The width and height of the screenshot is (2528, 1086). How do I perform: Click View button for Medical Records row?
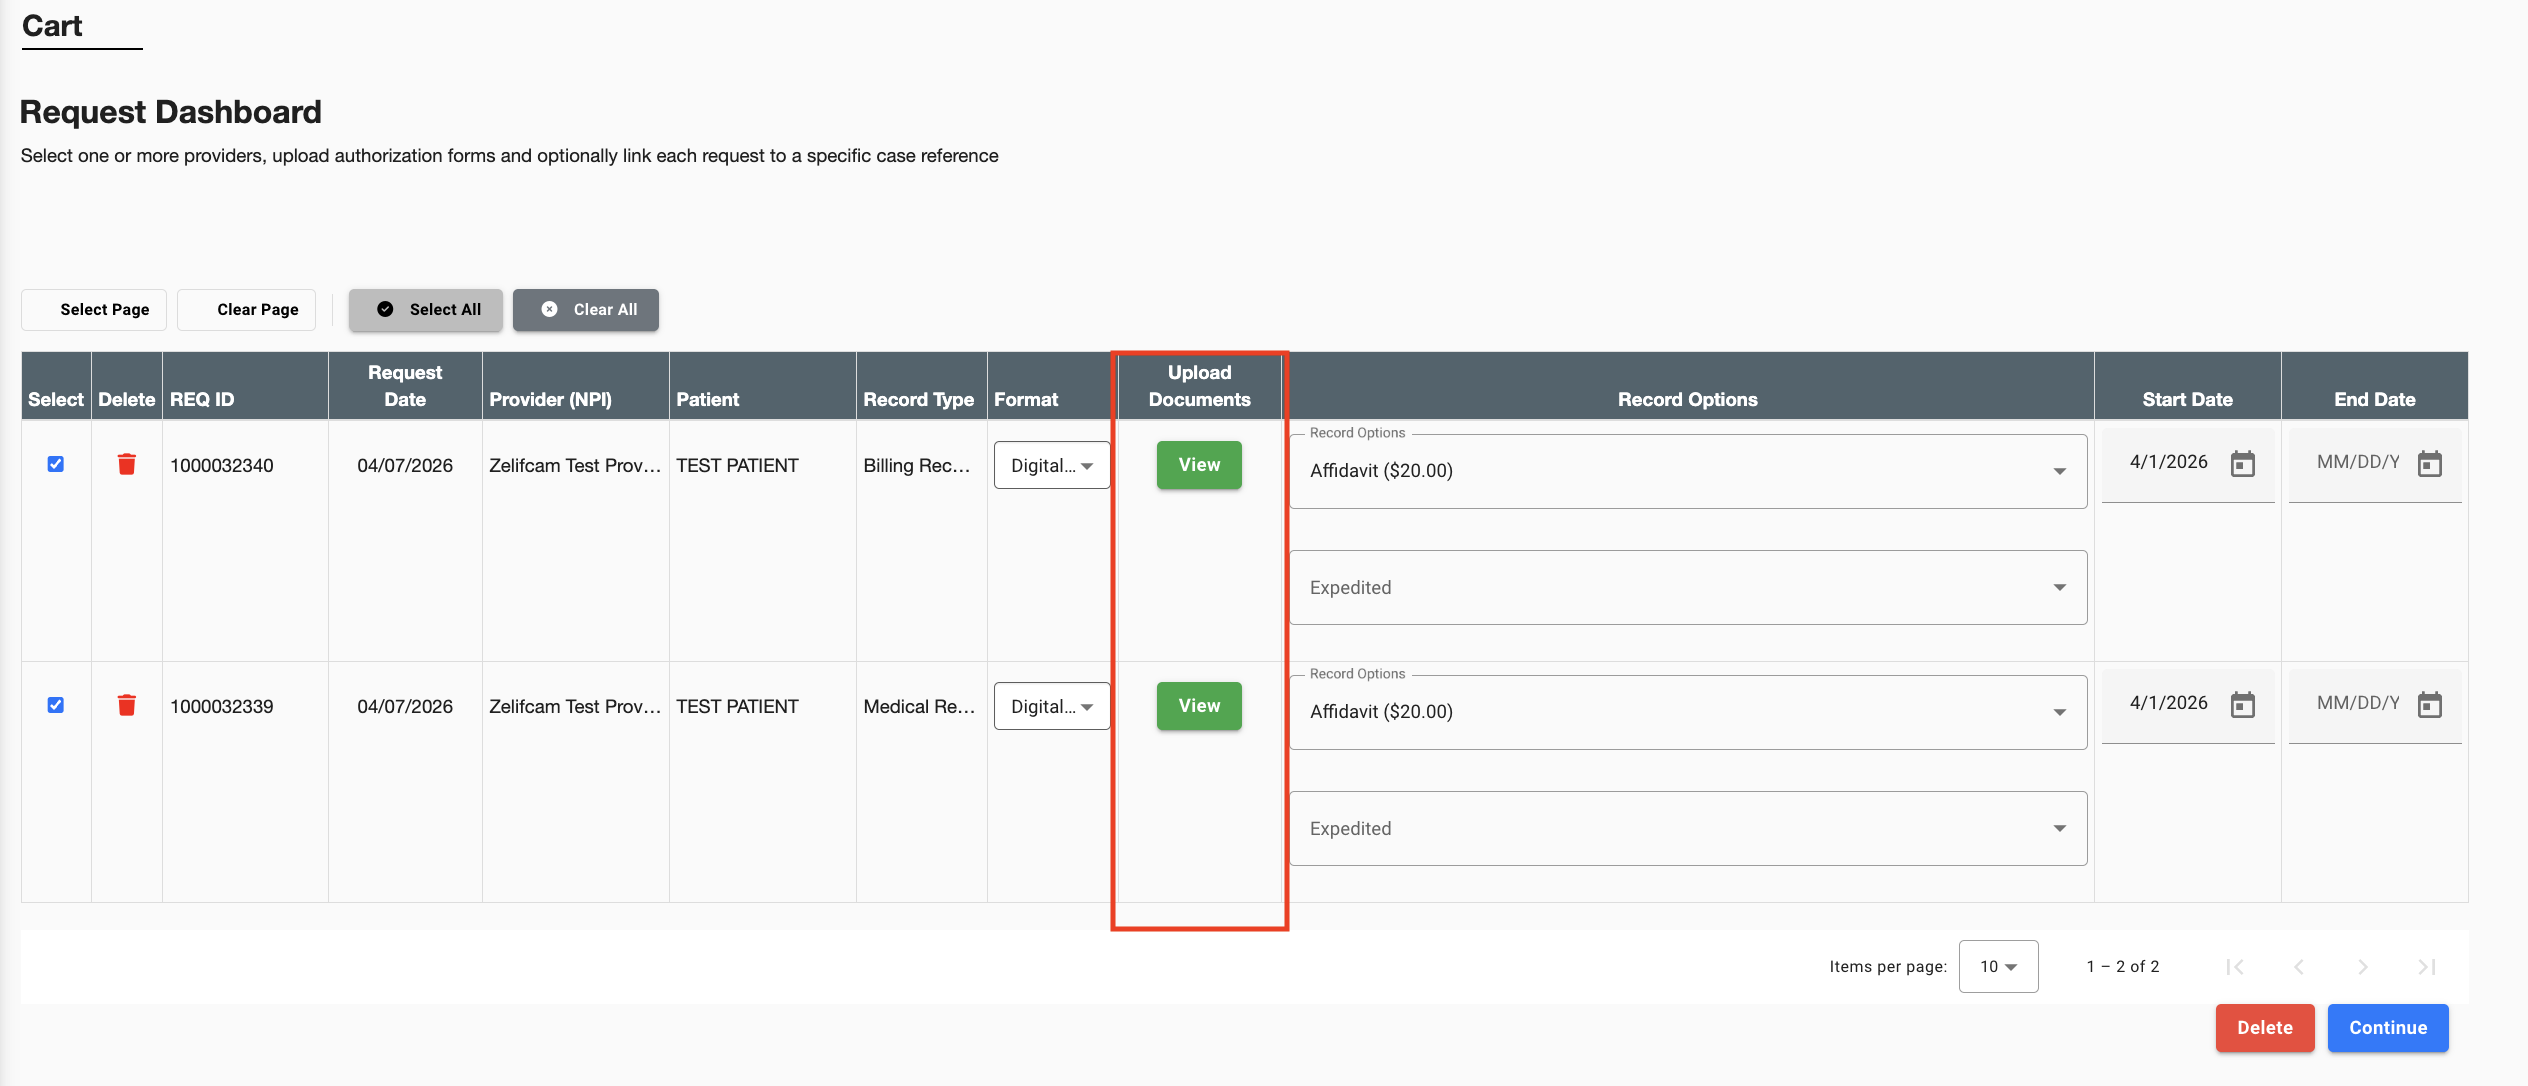pos(1198,706)
